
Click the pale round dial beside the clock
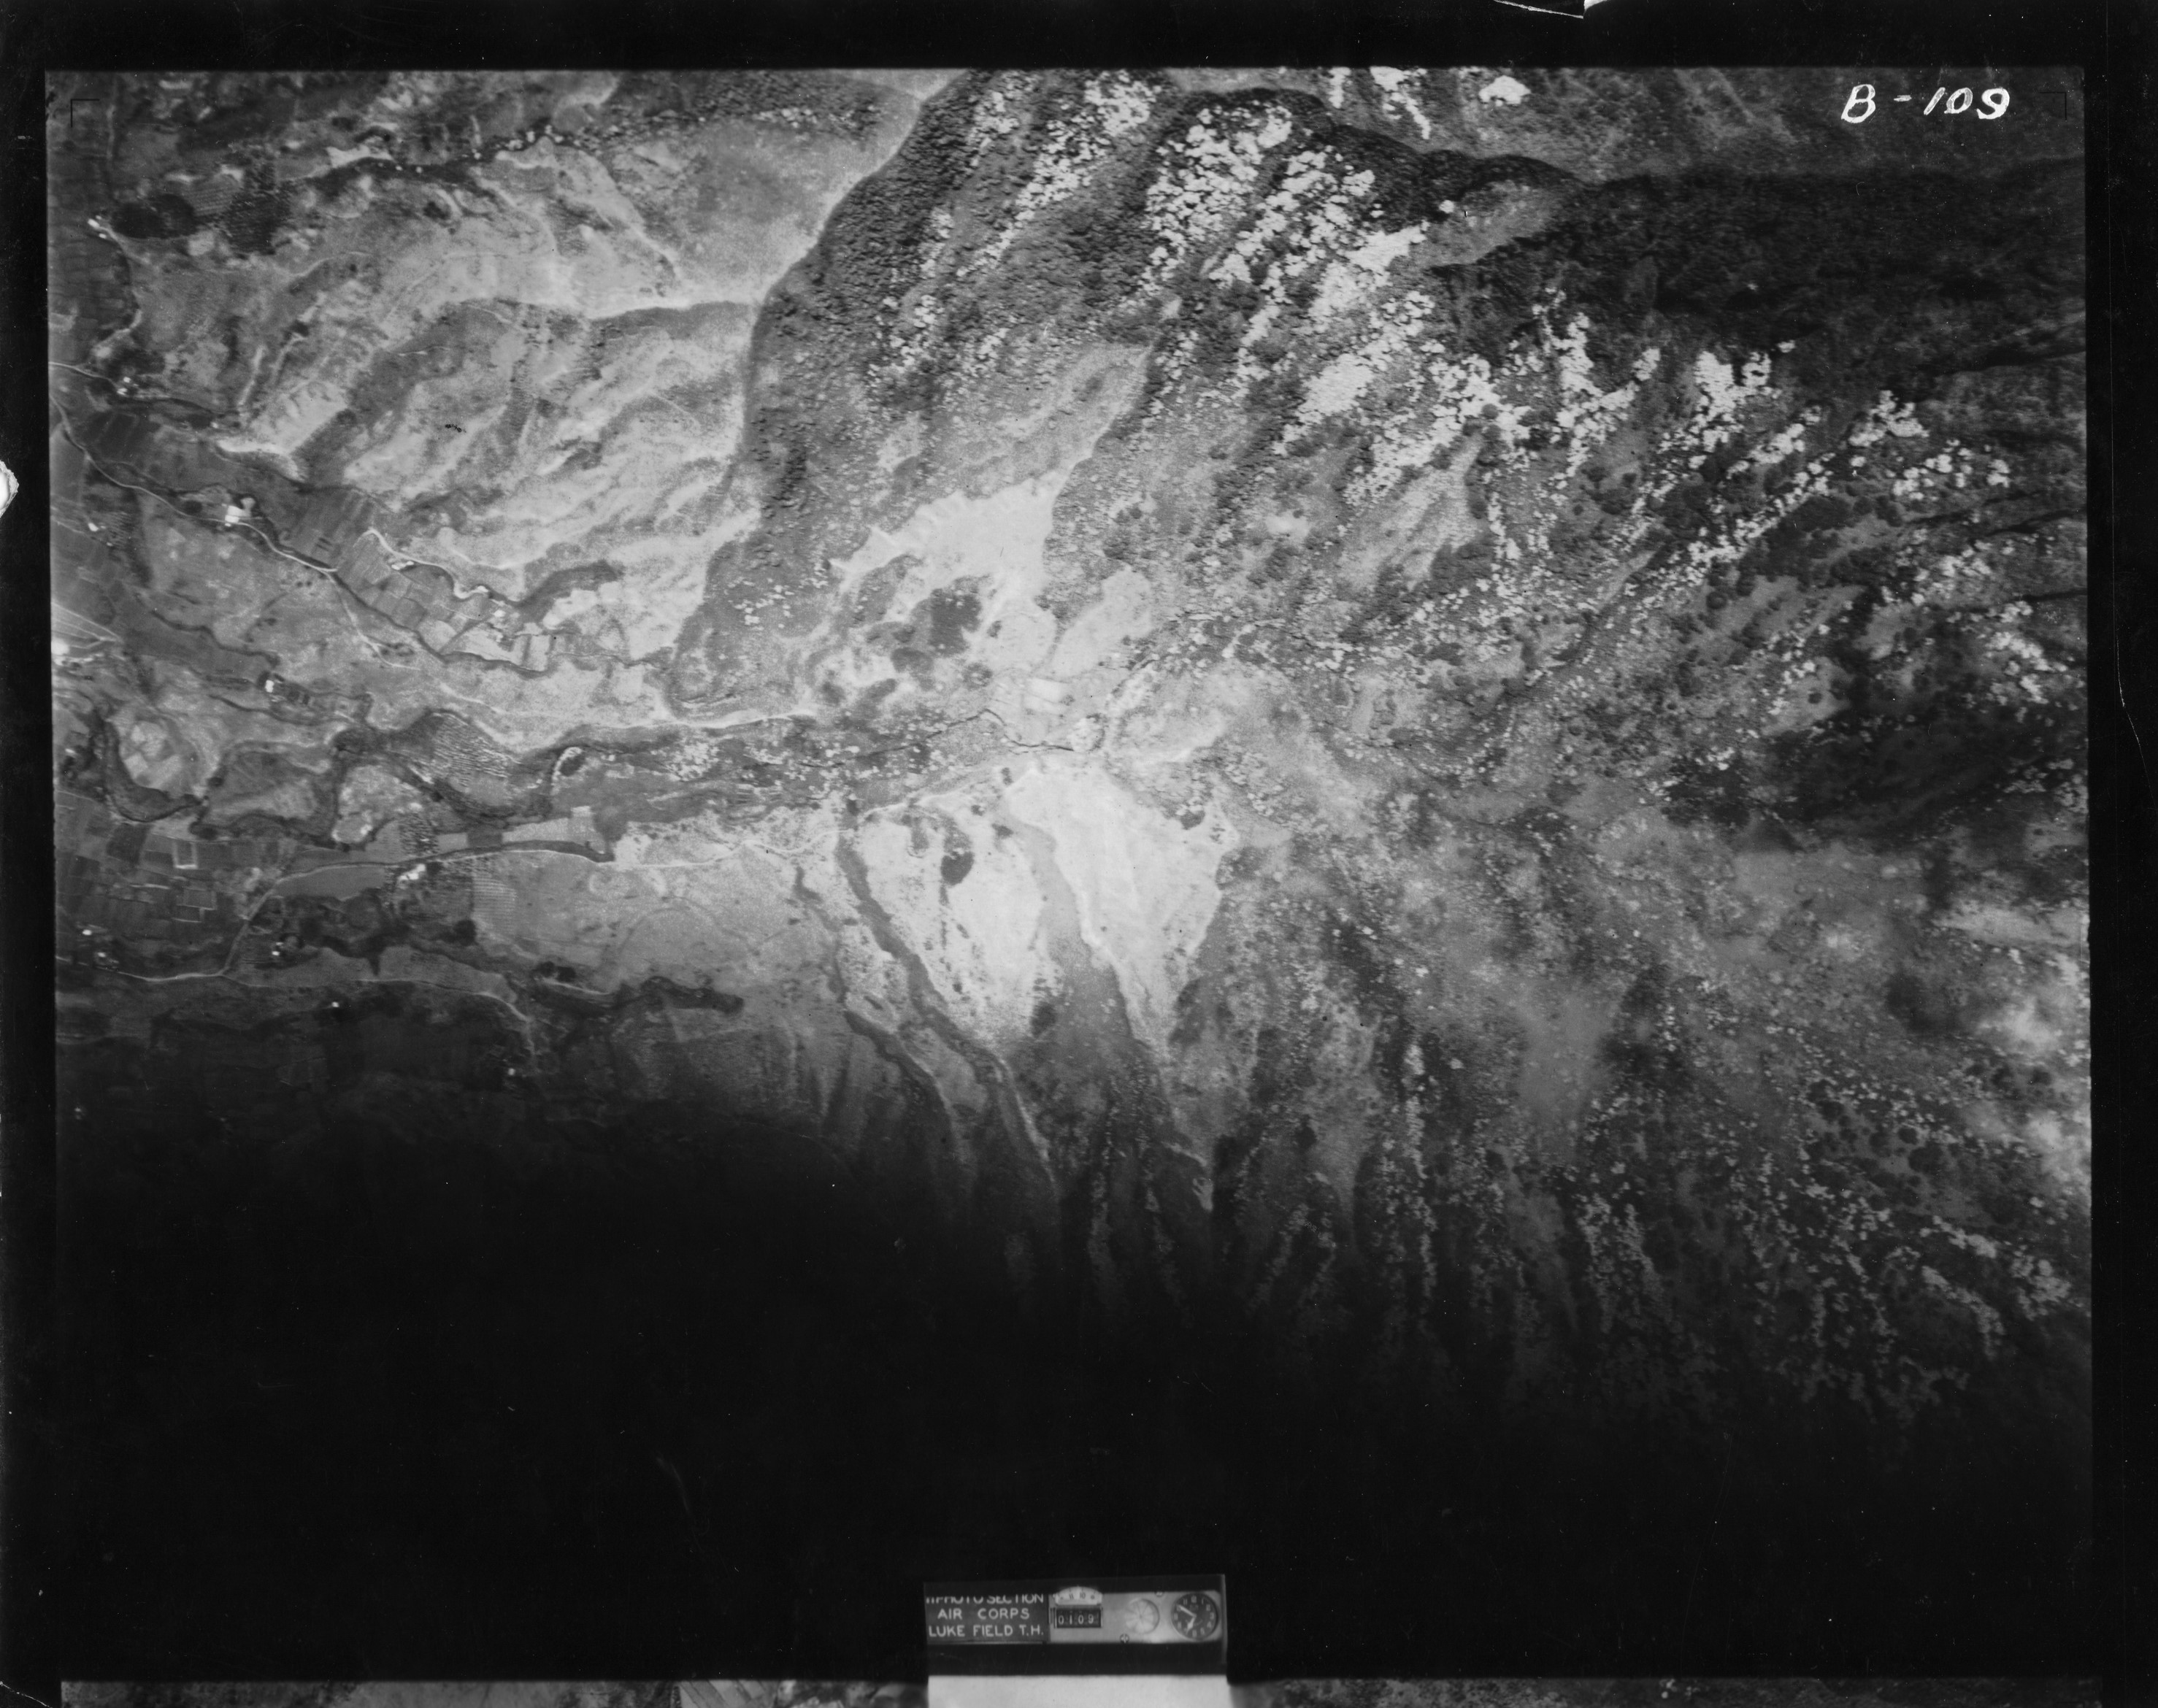coord(1142,1616)
